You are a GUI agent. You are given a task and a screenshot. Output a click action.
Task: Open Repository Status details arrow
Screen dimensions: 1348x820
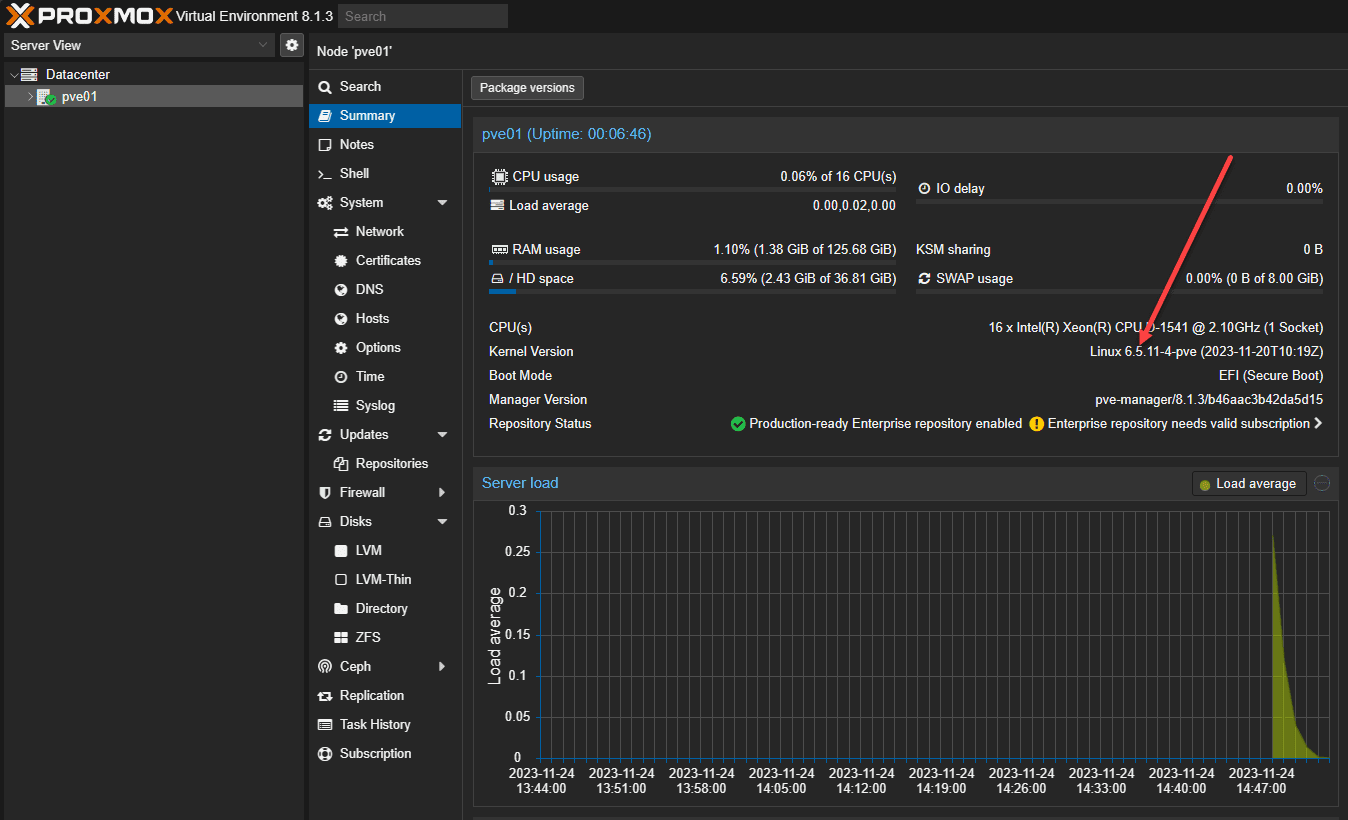1318,424
